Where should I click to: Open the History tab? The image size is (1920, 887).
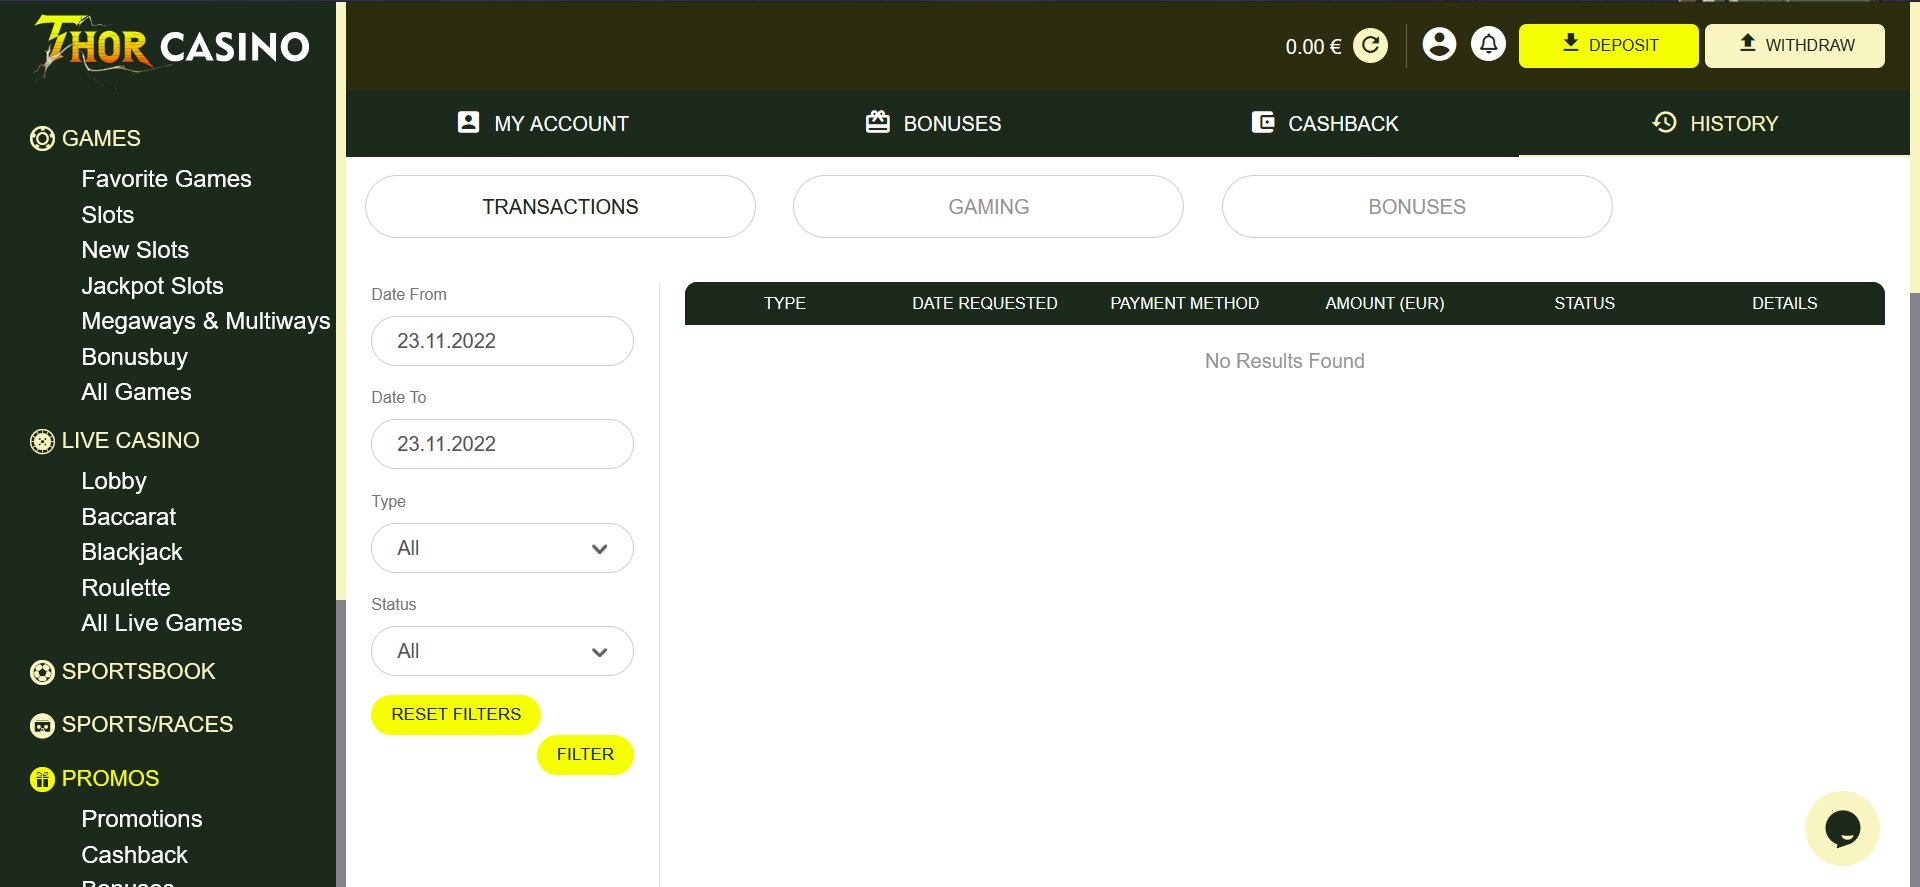click(1714, 123)
